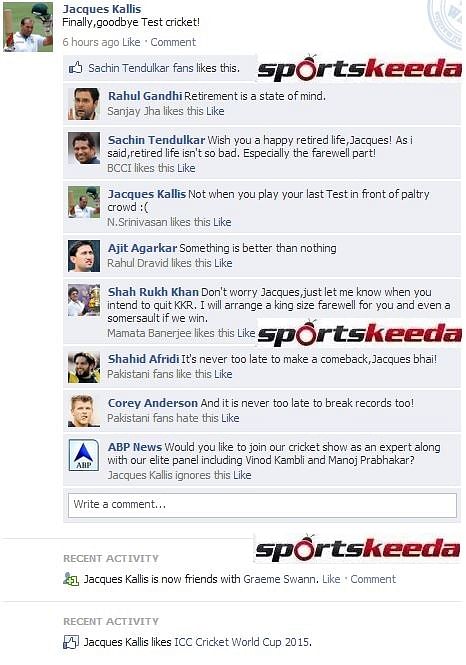The height and width of the screenshot is (665, 466).
Task: Click Shahid Afridi's profile photo
Action: [x=84, y=367]
